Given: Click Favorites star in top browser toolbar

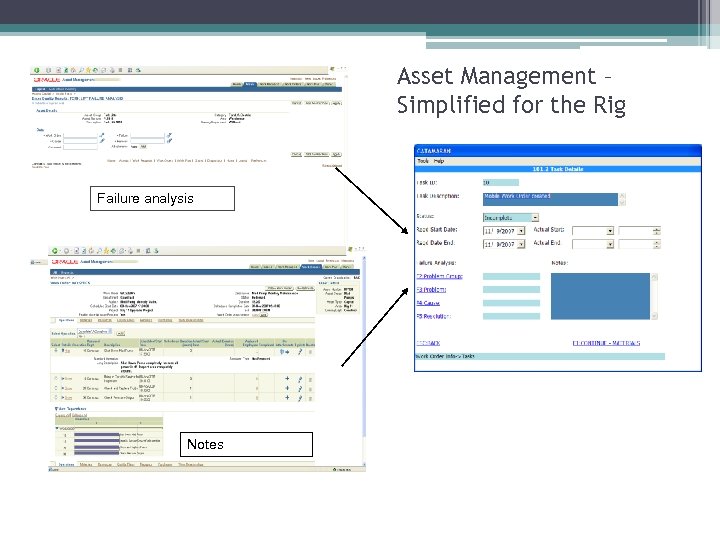Looking at the screenshot, I should [88, 70].
